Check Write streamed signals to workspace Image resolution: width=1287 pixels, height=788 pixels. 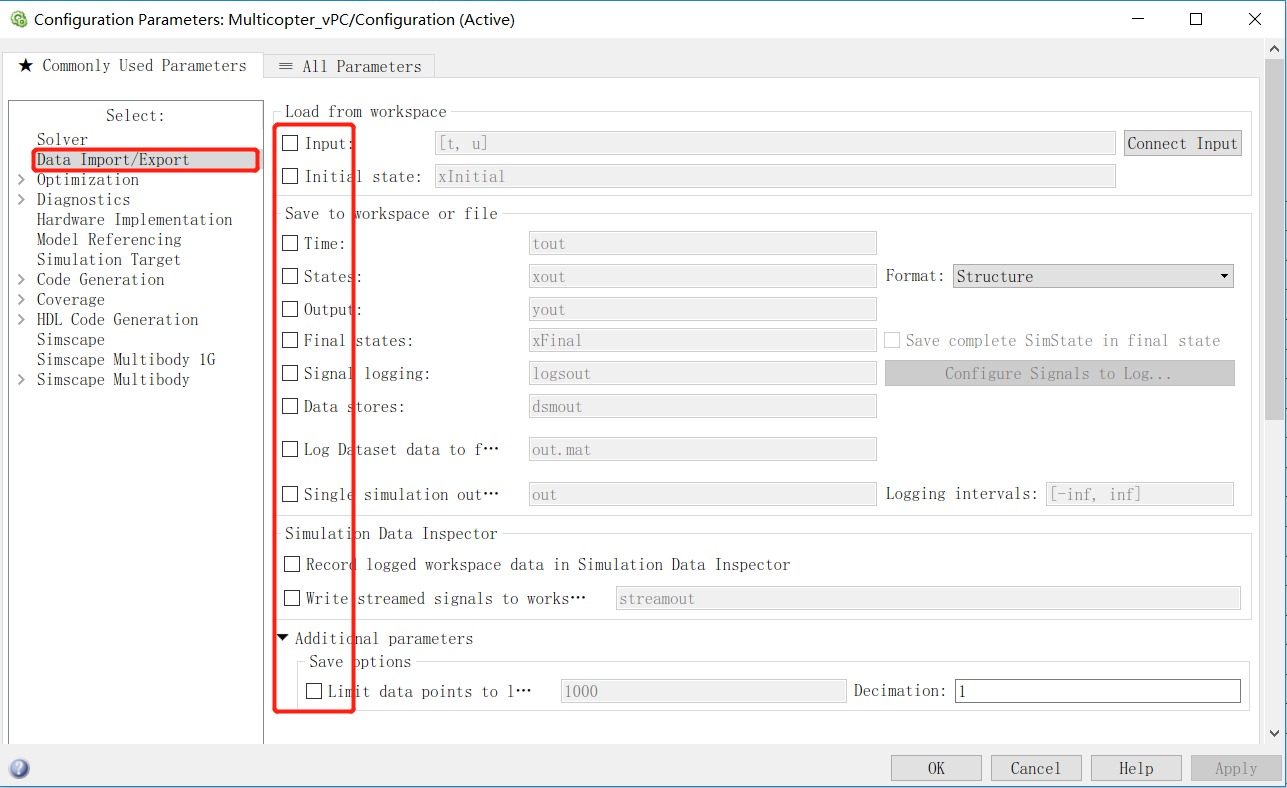(x=292, y=598)
